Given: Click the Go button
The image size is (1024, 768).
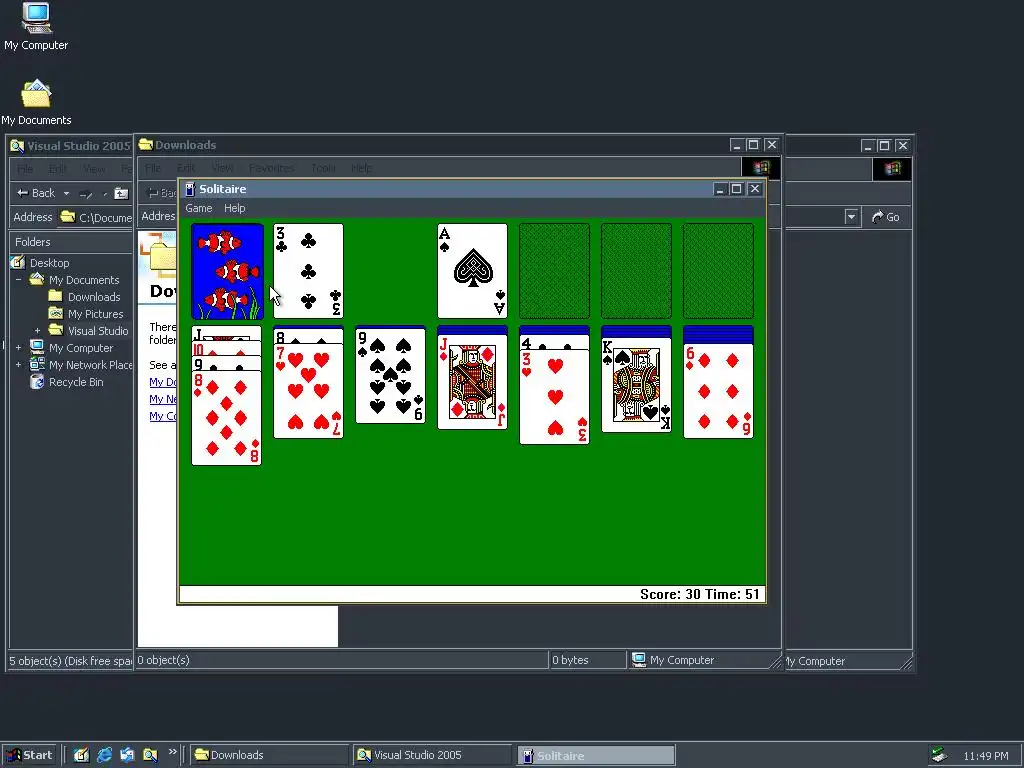Looking at the screenshot, I should point(886,217).
